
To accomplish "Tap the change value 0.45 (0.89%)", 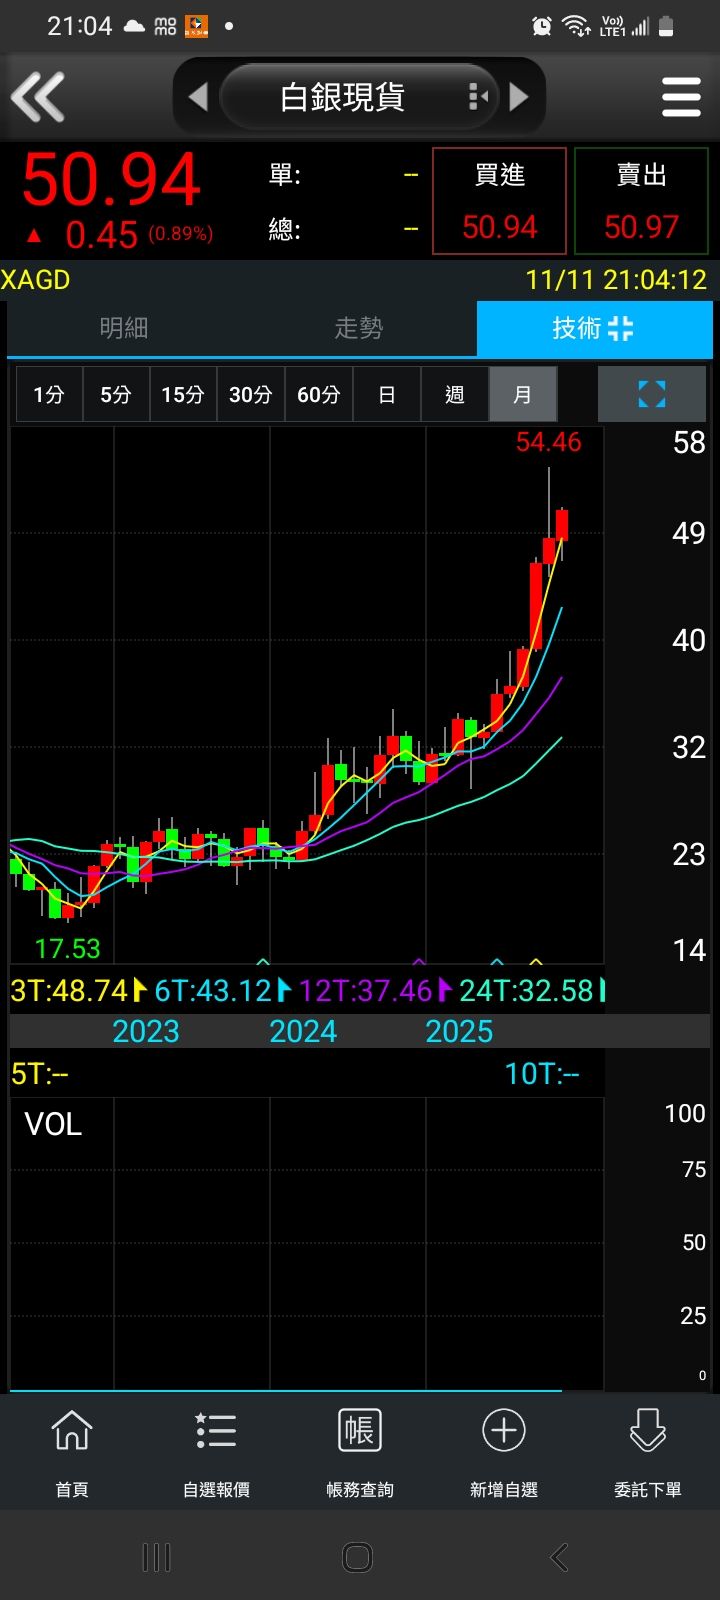I will point(139,235).
